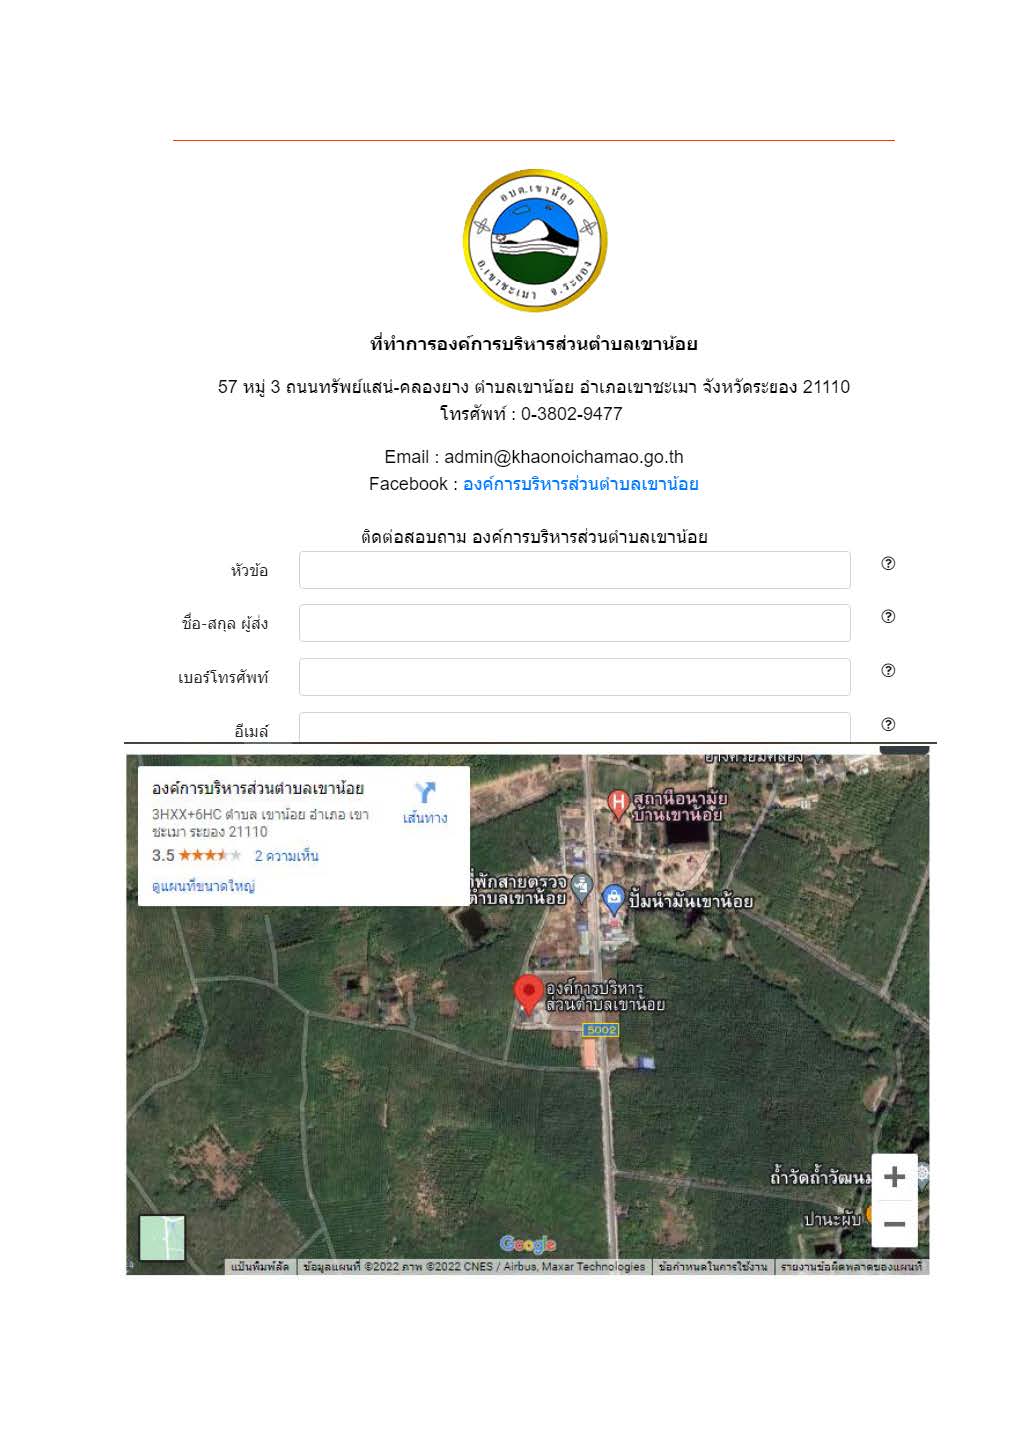The width and height of the screenshot is (1026, 1450).
Task: Click the เส้นทาง directions arrow icon
Action: coord(425,793)
